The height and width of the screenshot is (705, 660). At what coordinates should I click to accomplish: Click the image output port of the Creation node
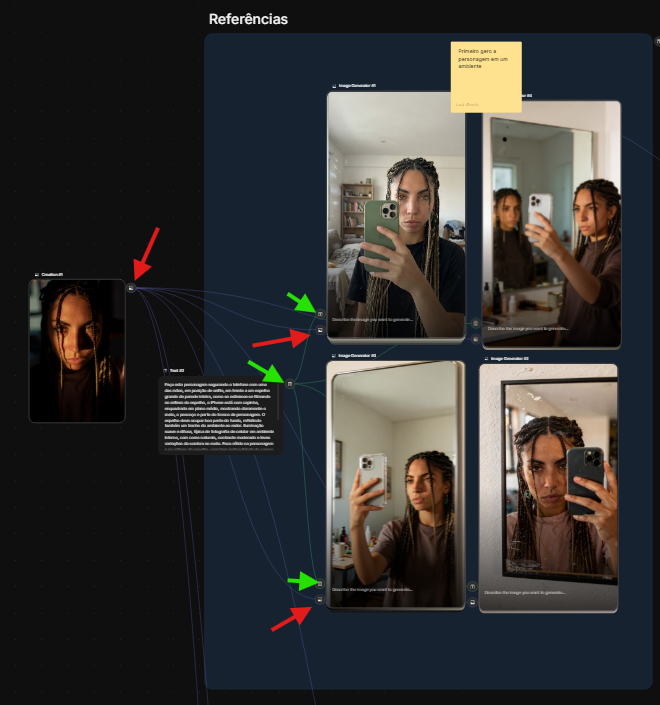point(131,287)
